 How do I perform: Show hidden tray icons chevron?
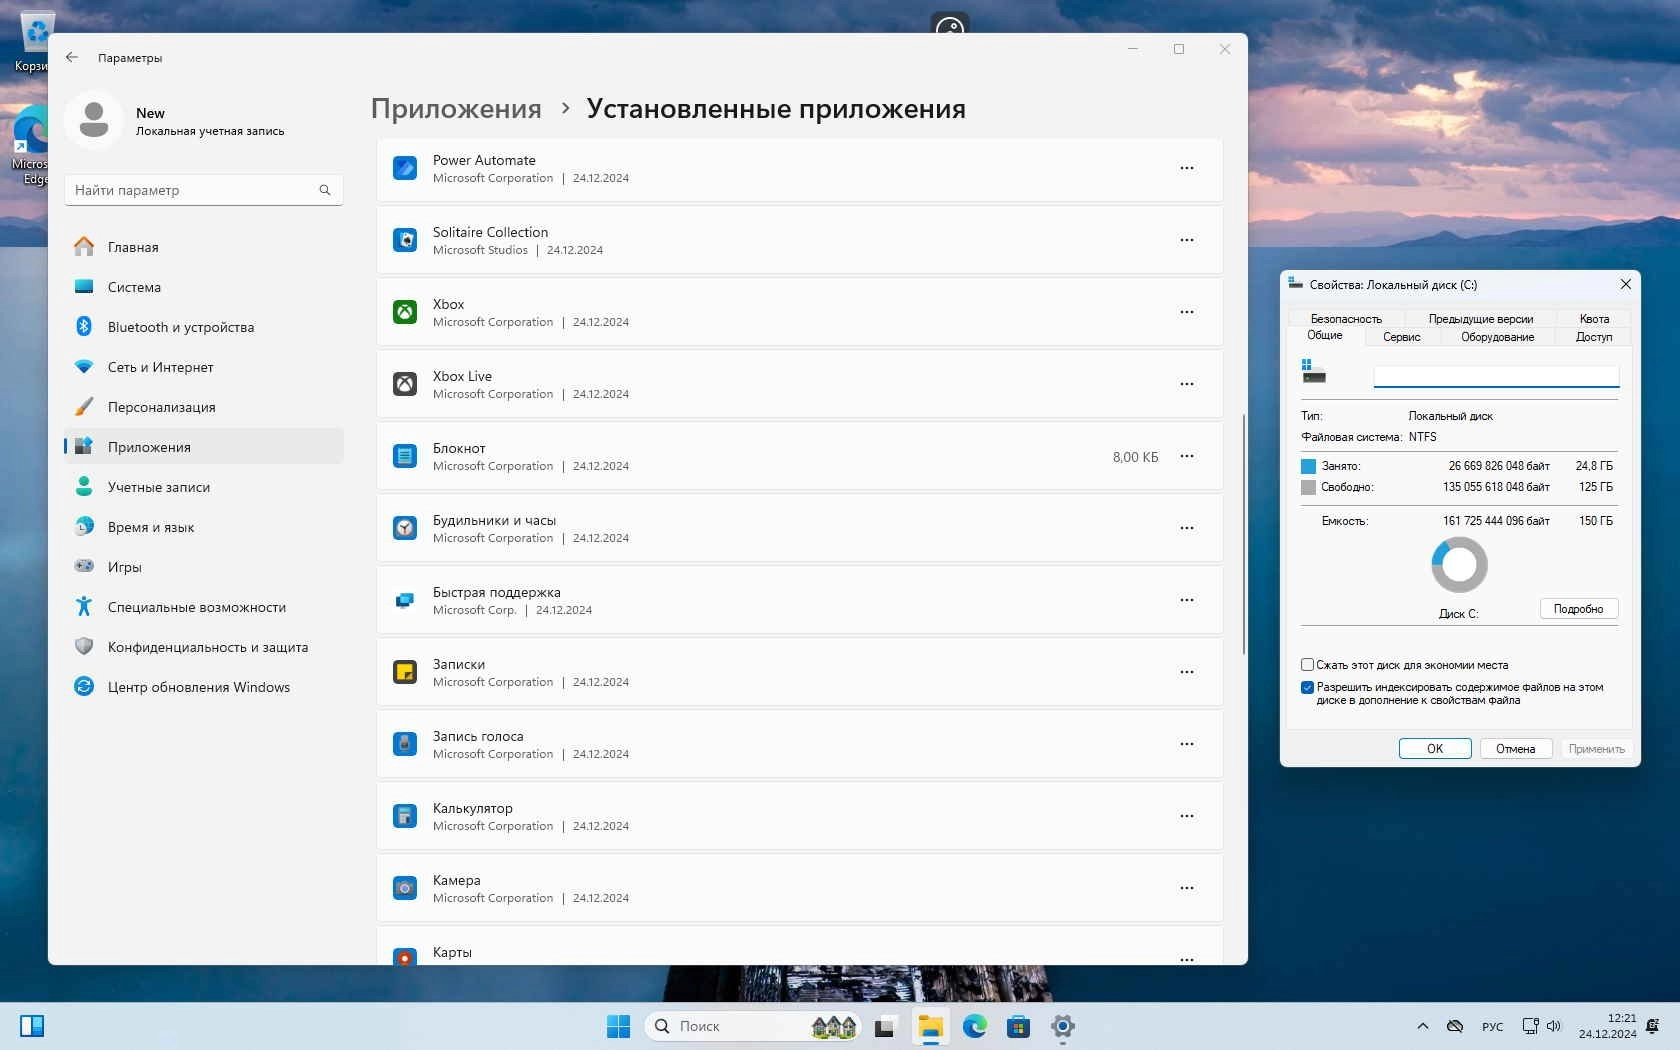1423,1026
